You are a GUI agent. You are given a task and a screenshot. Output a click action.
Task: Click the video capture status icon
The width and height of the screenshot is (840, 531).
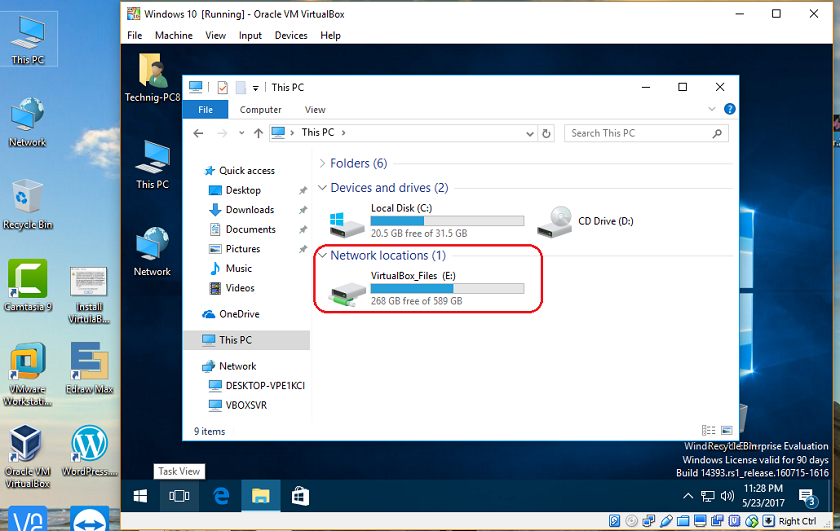tap(717, 521)
